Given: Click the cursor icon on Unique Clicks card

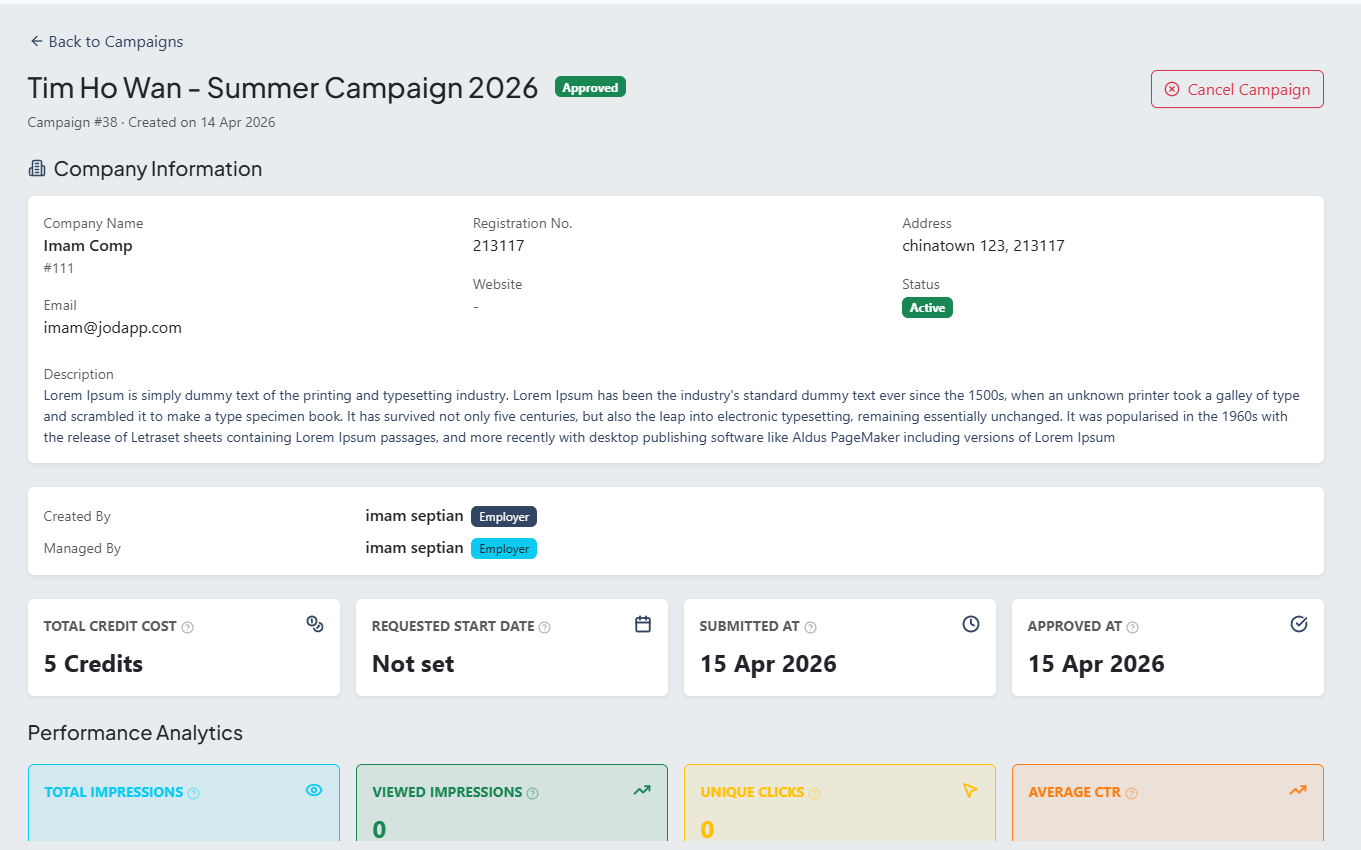Looking at the screenshot, I should tap(970, 790).
